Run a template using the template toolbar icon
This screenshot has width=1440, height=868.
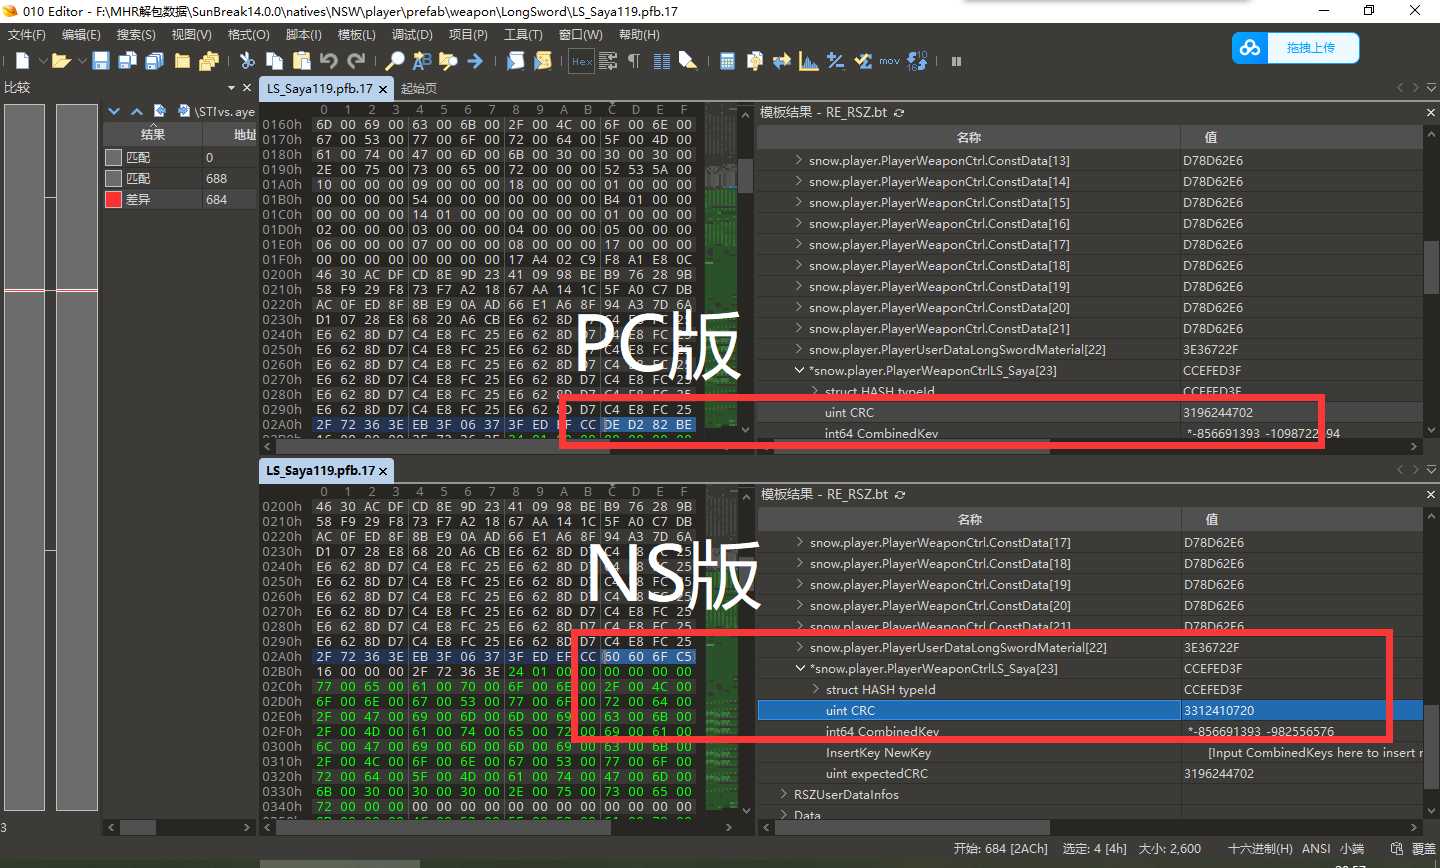[x=543, y=61]
